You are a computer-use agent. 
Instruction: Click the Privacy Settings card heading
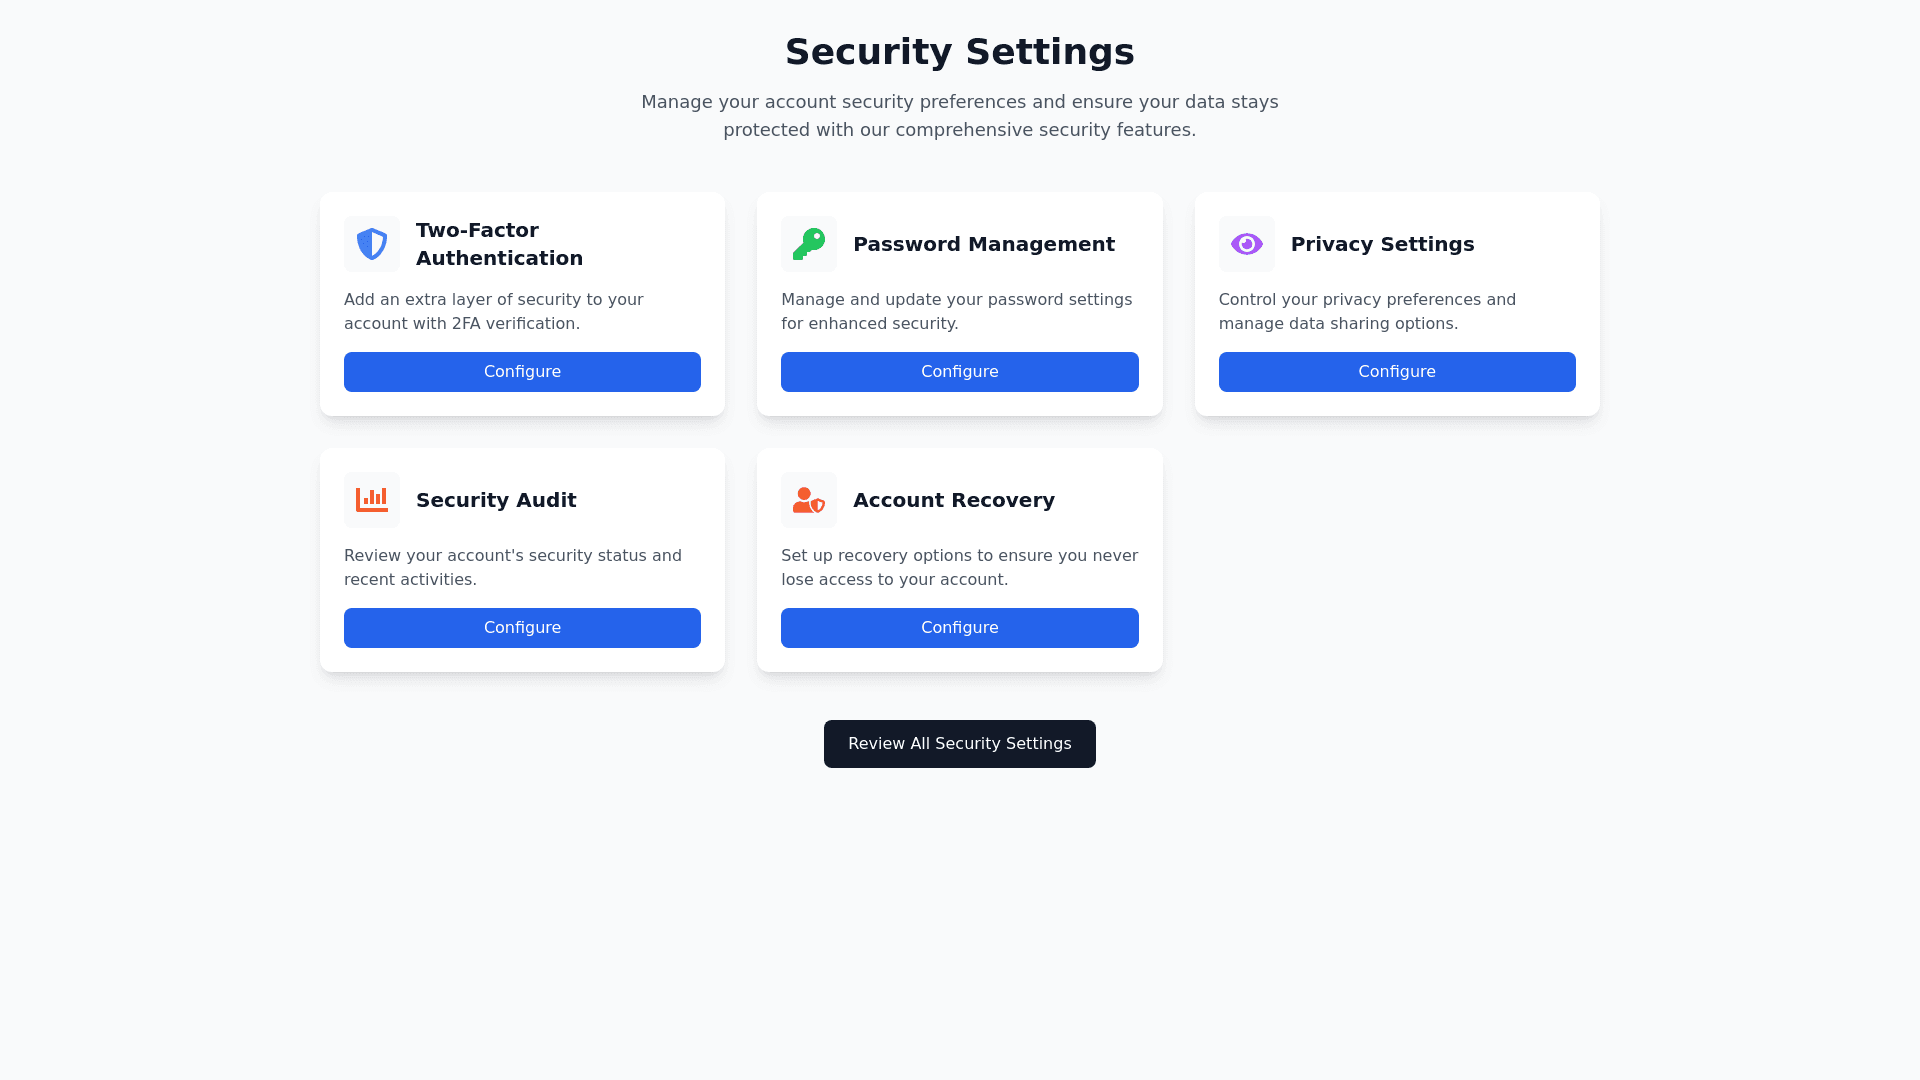tap(1382, 244)
